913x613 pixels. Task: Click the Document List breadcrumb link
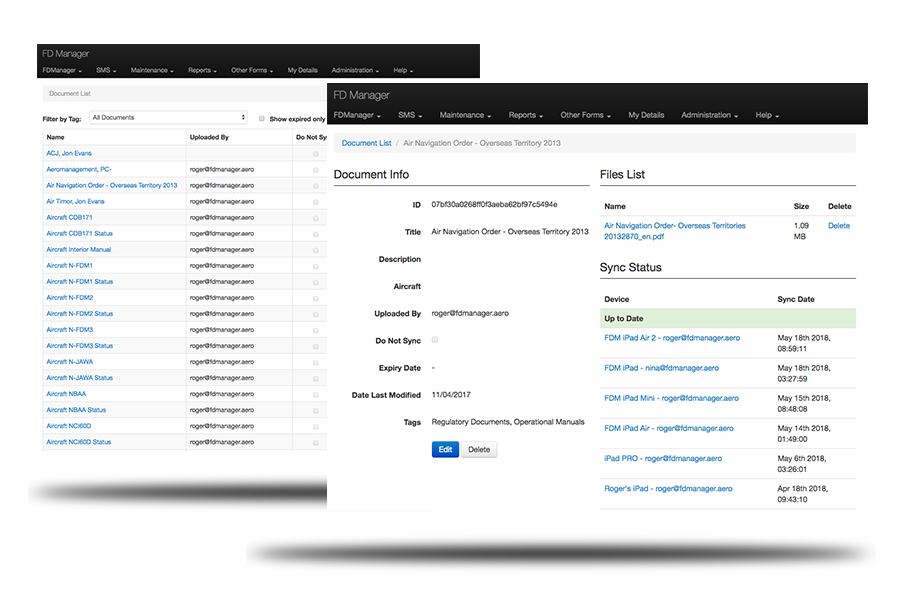click(x=366, y=143)
